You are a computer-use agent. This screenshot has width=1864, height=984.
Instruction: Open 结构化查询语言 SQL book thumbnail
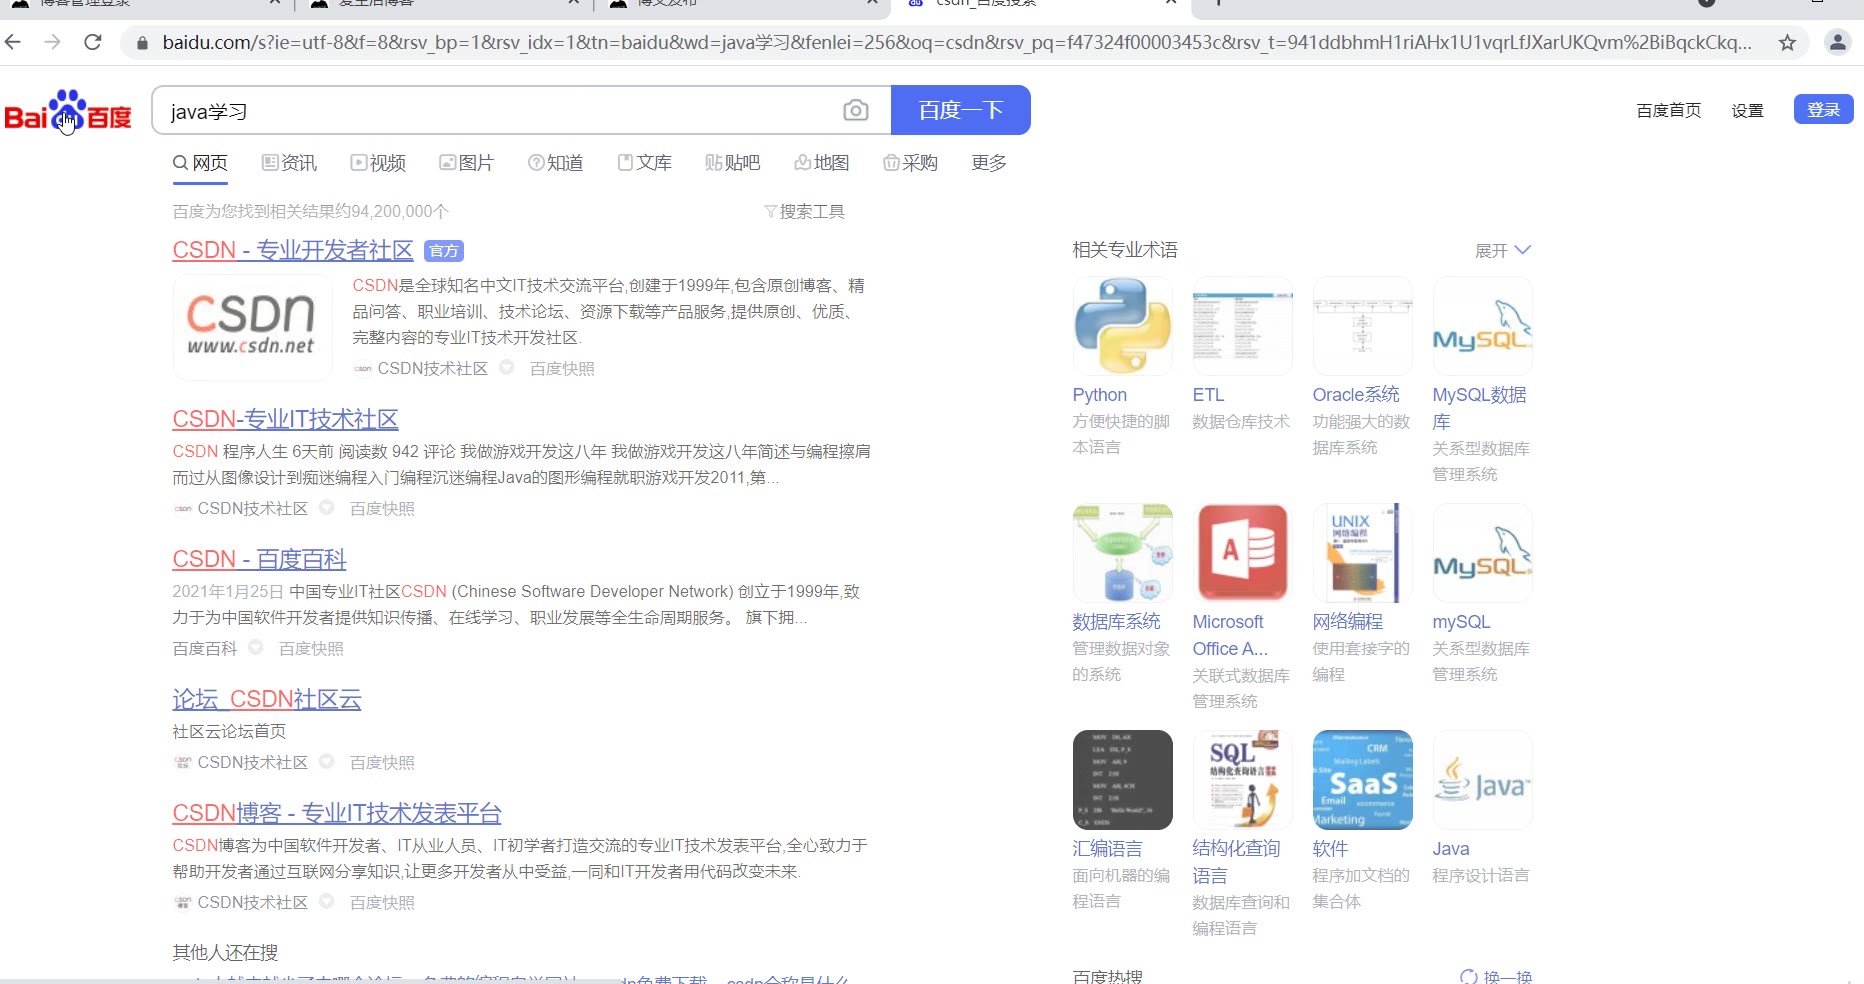pos(1242,780)
